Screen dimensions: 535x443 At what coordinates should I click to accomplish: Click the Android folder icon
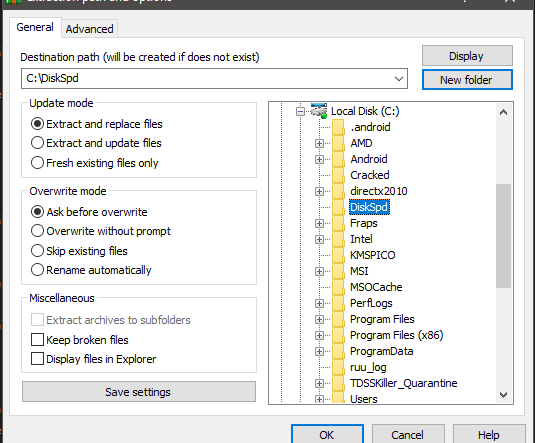[338, 159]
